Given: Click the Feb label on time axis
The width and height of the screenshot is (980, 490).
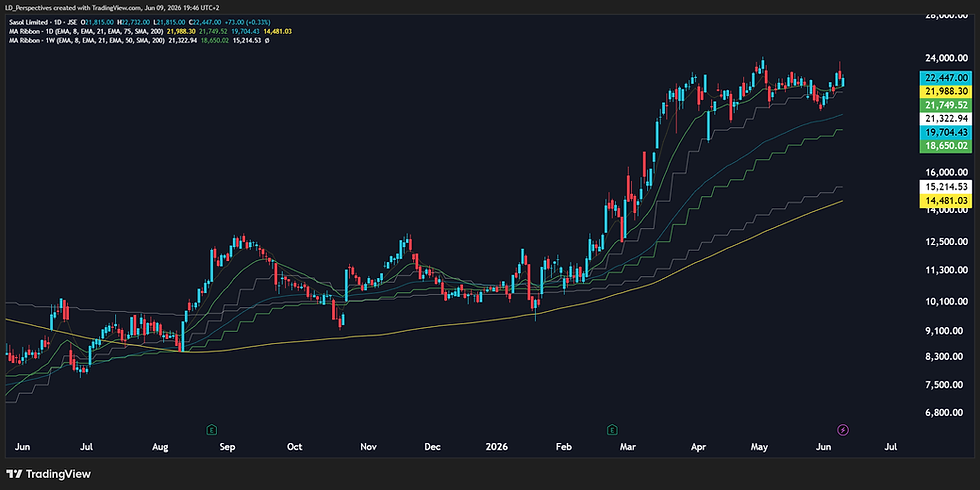Looking at the screenshot, I should [x=564, y=448].
